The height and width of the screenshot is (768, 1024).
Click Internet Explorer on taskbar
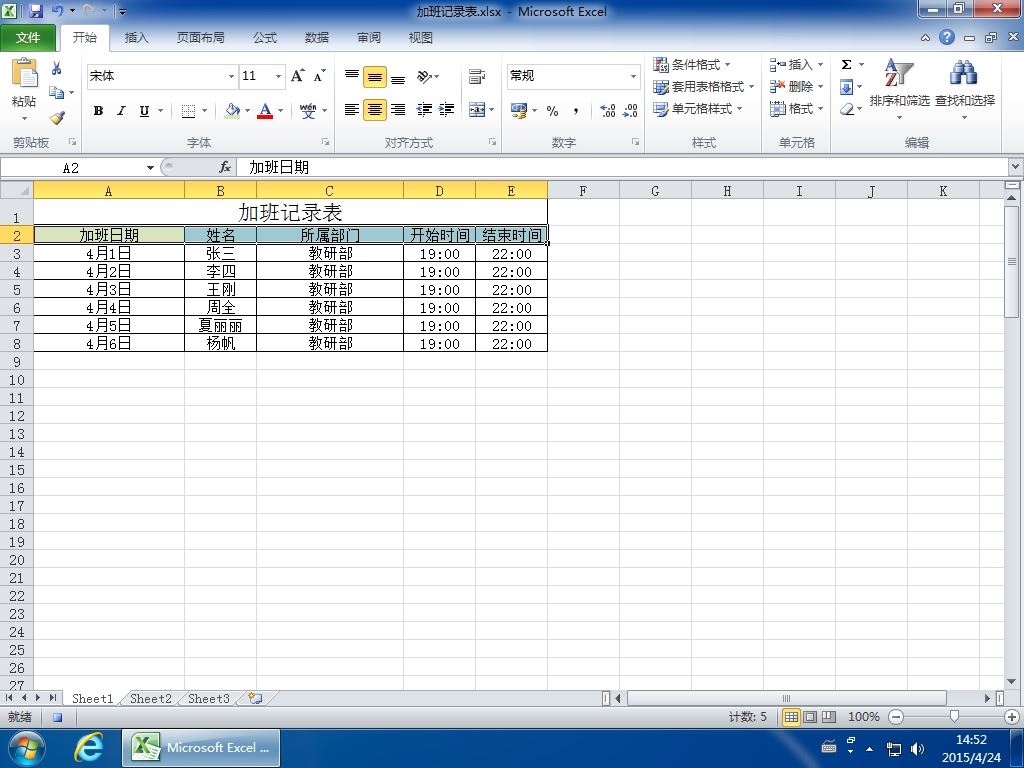(88, 747)
